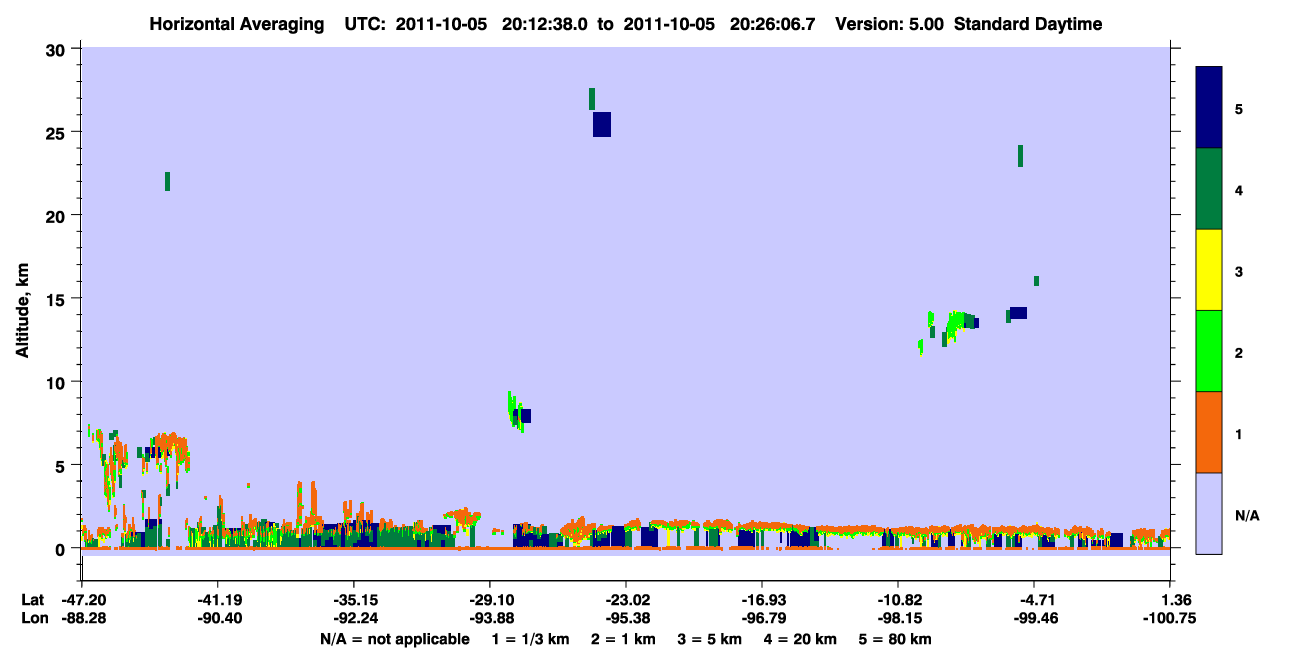Click the orange level 1 color swatch
This screenshot has height=667, width=1300.
point(1209,432)
